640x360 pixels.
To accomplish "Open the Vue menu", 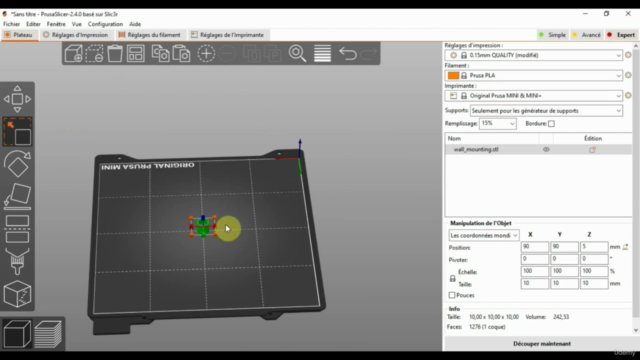I will 77,24.
